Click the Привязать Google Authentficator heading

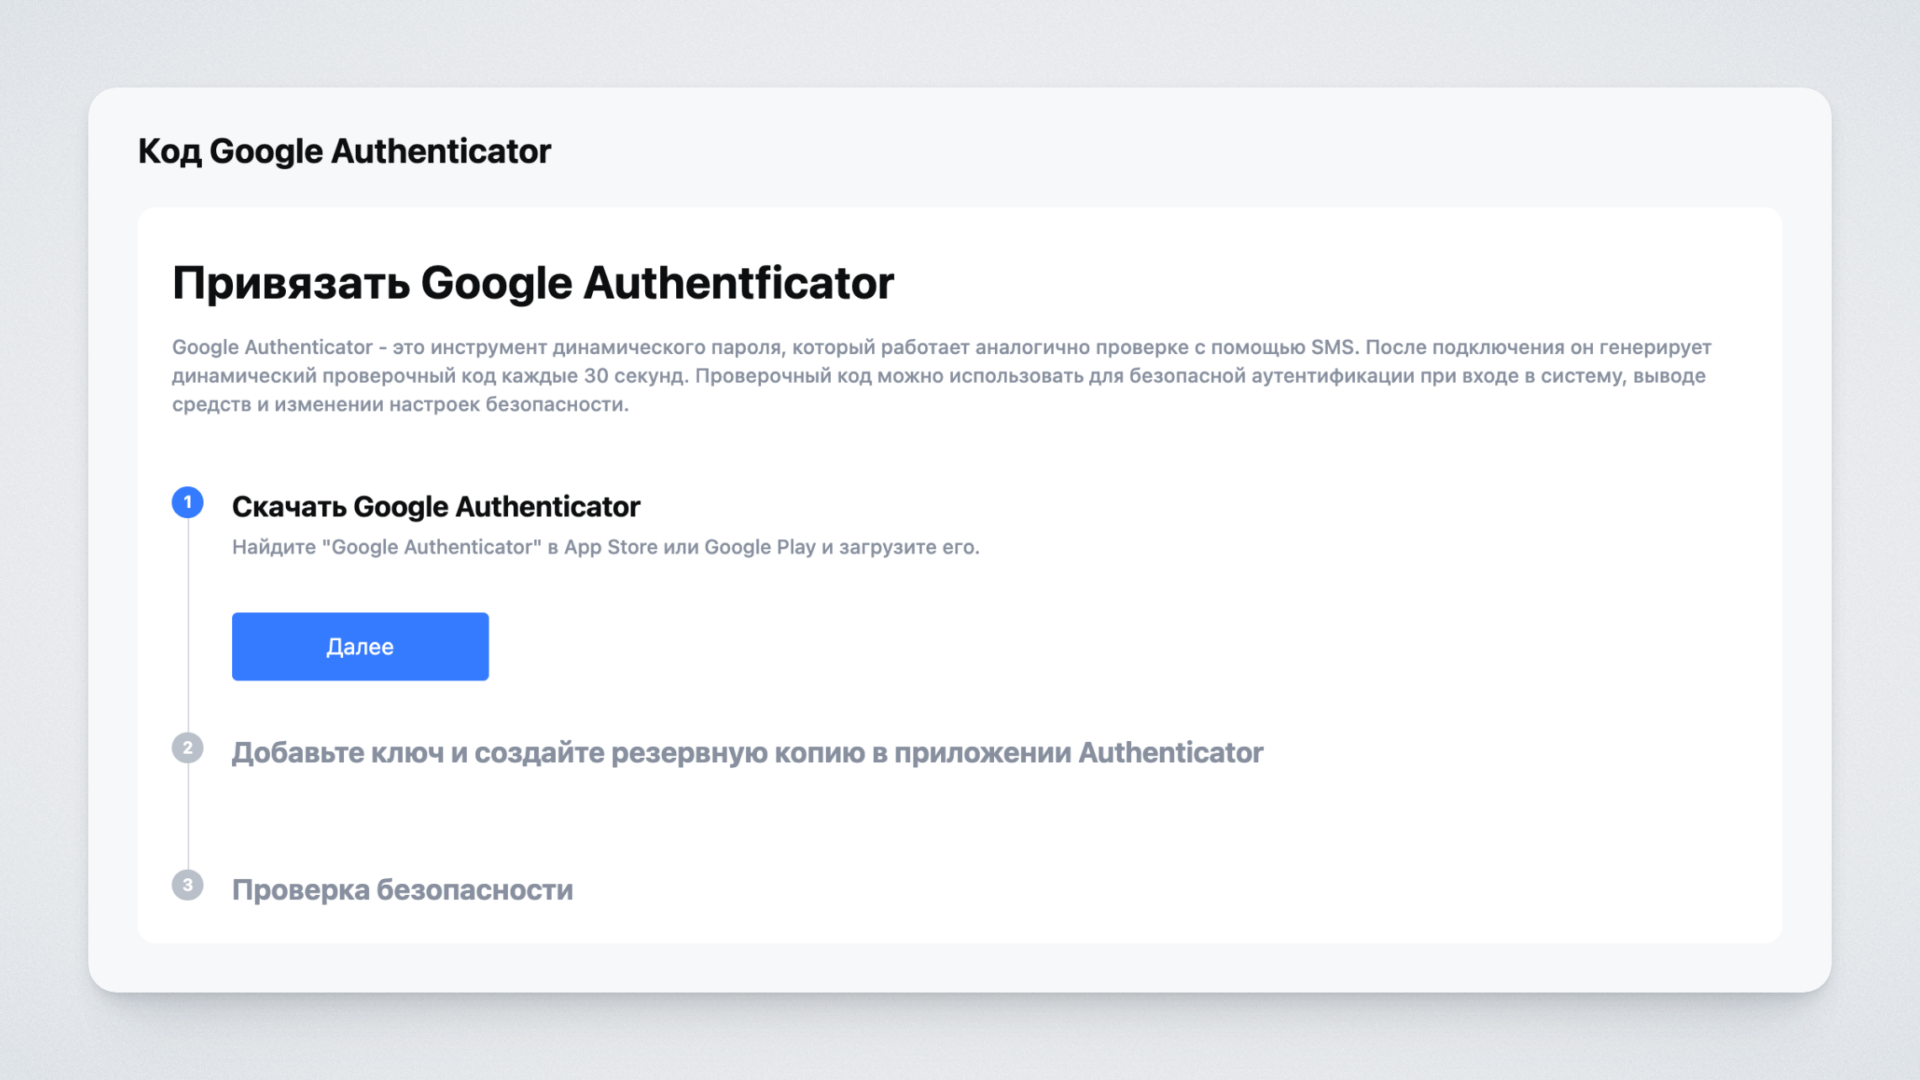tap(533, 283)
